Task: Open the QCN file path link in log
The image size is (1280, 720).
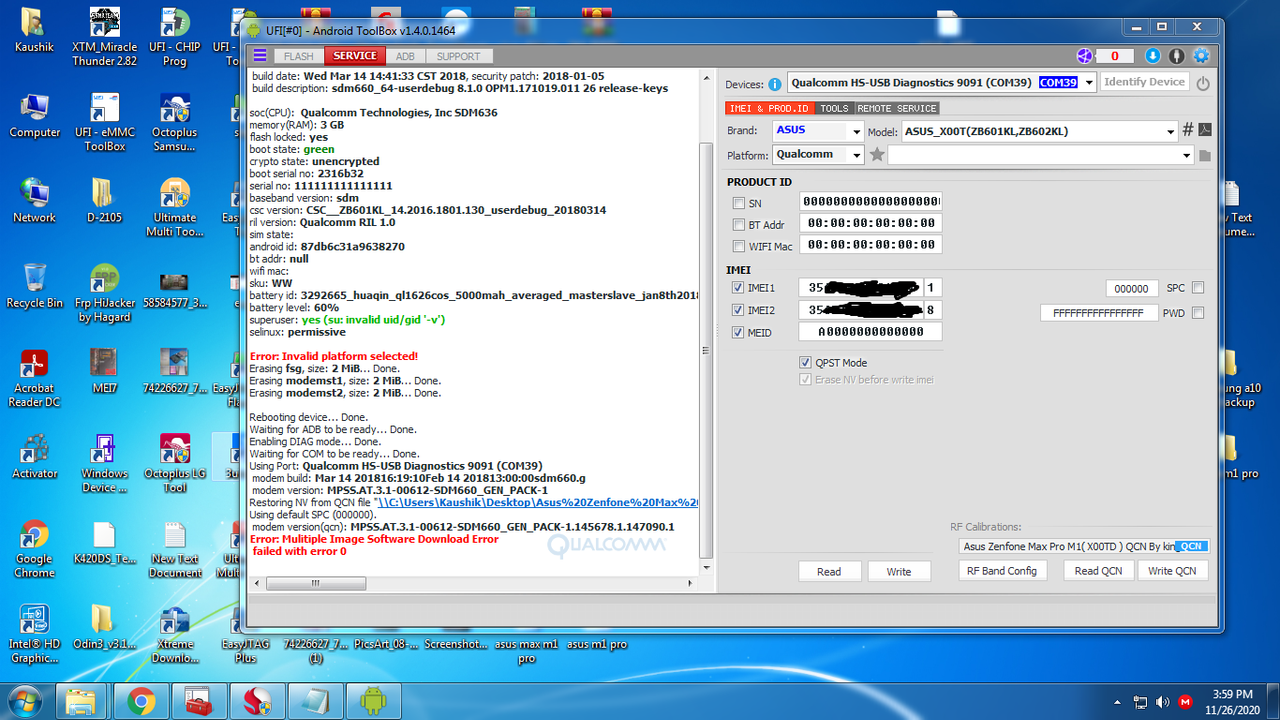Action: (x=536, y=502)
